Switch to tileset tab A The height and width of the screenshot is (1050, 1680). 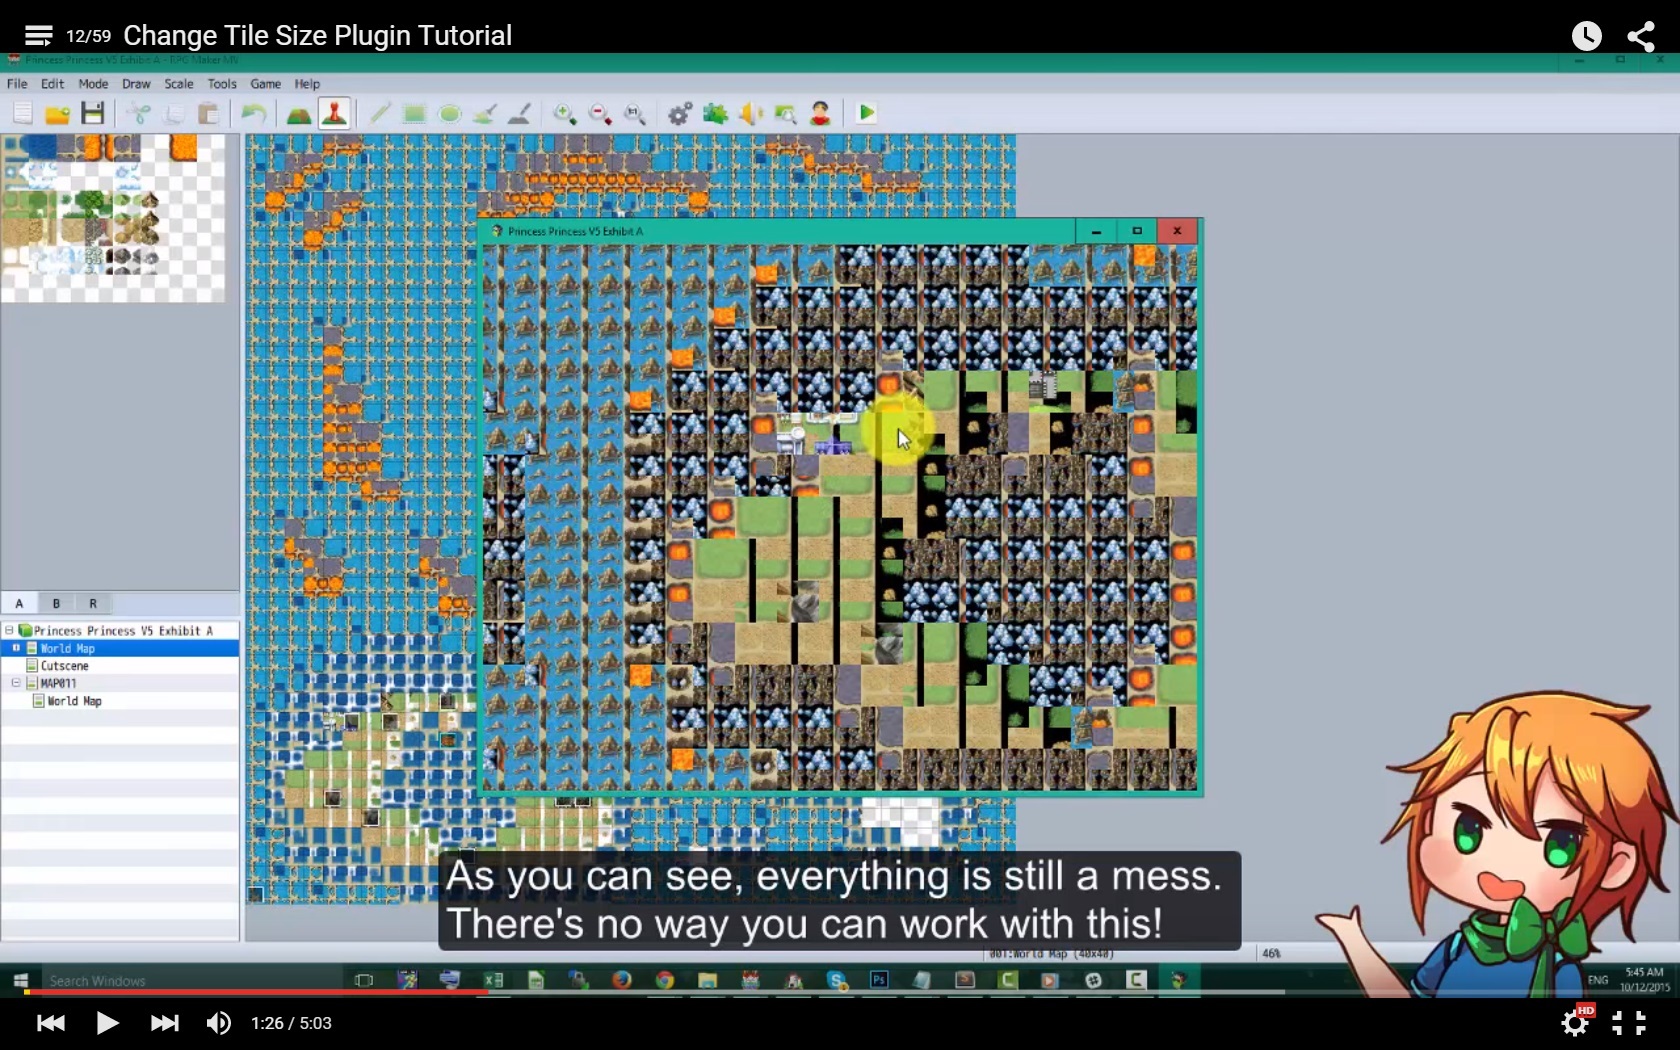[19, 603]
